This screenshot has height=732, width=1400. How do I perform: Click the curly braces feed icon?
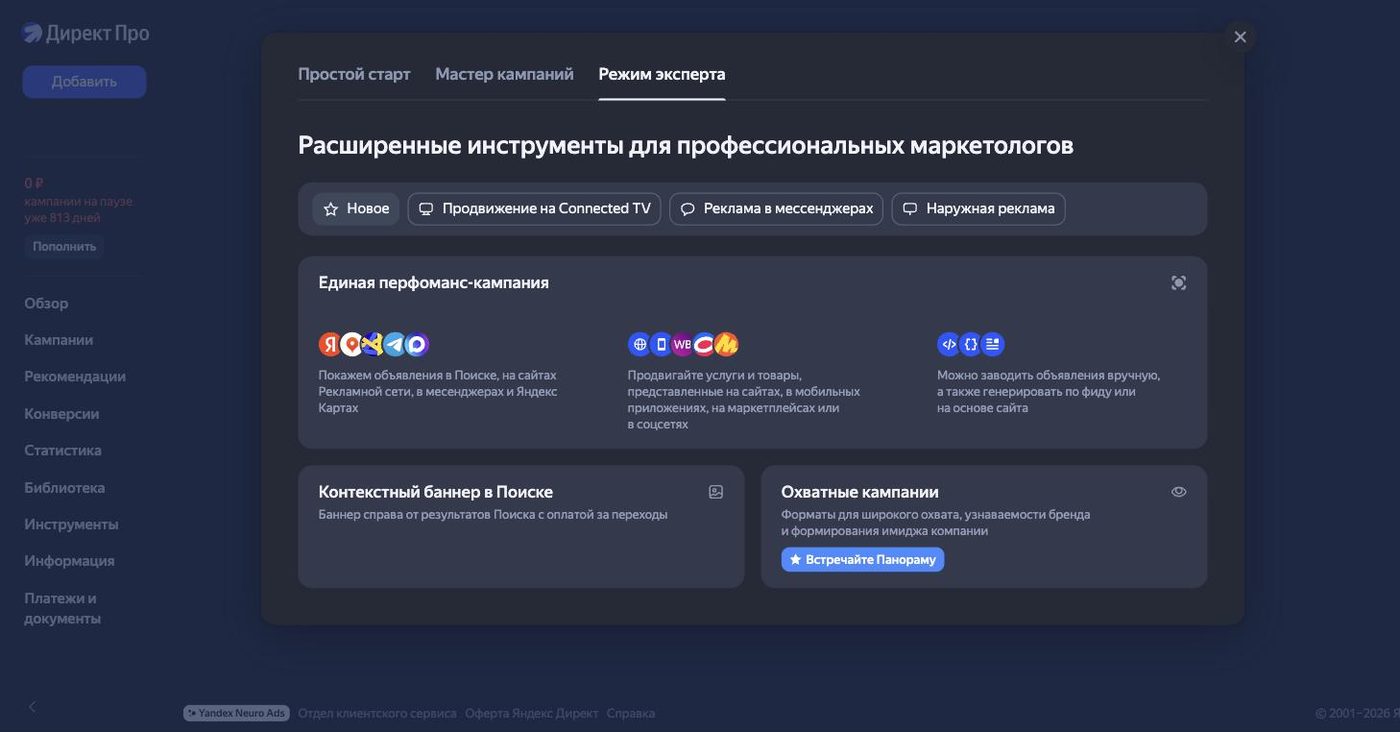pyautogui.click(x=971, y=344)
